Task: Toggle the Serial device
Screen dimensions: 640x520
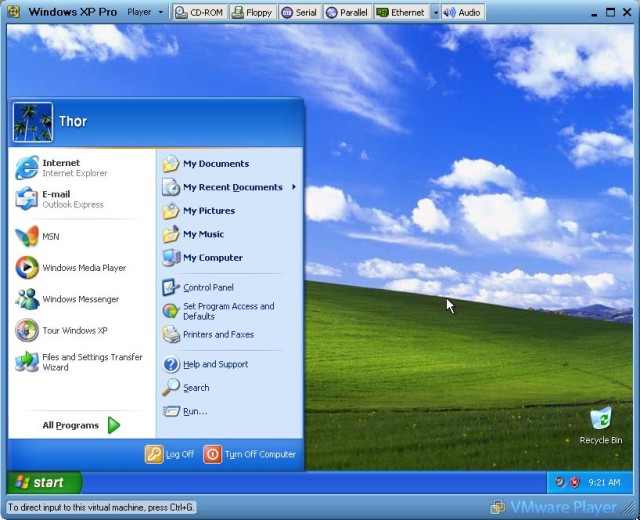Action: (299, 13)
